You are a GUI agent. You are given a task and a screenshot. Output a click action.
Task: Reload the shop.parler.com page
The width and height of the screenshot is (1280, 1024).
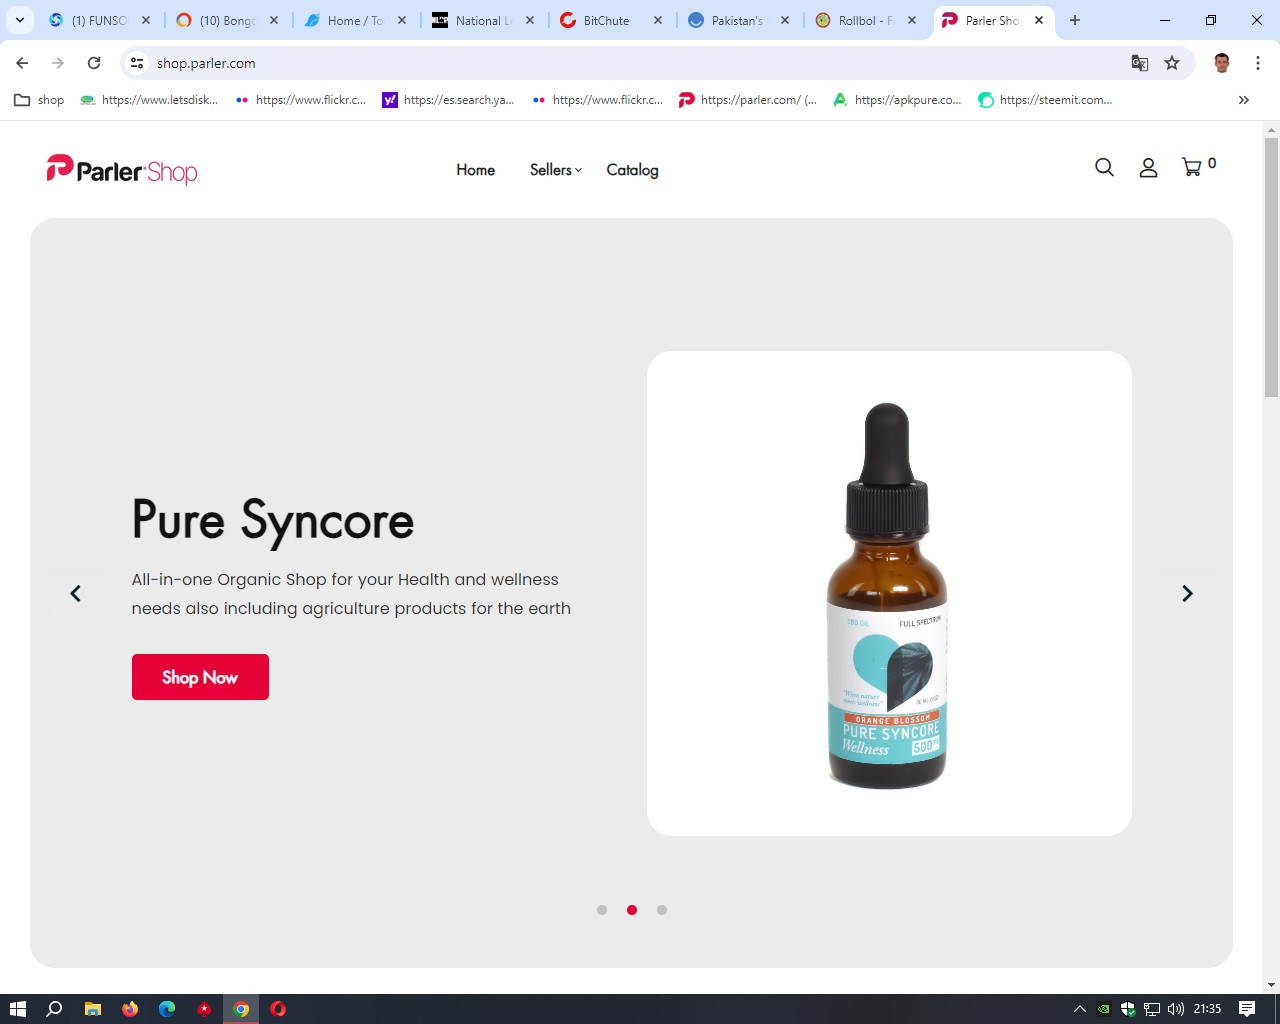94,63
